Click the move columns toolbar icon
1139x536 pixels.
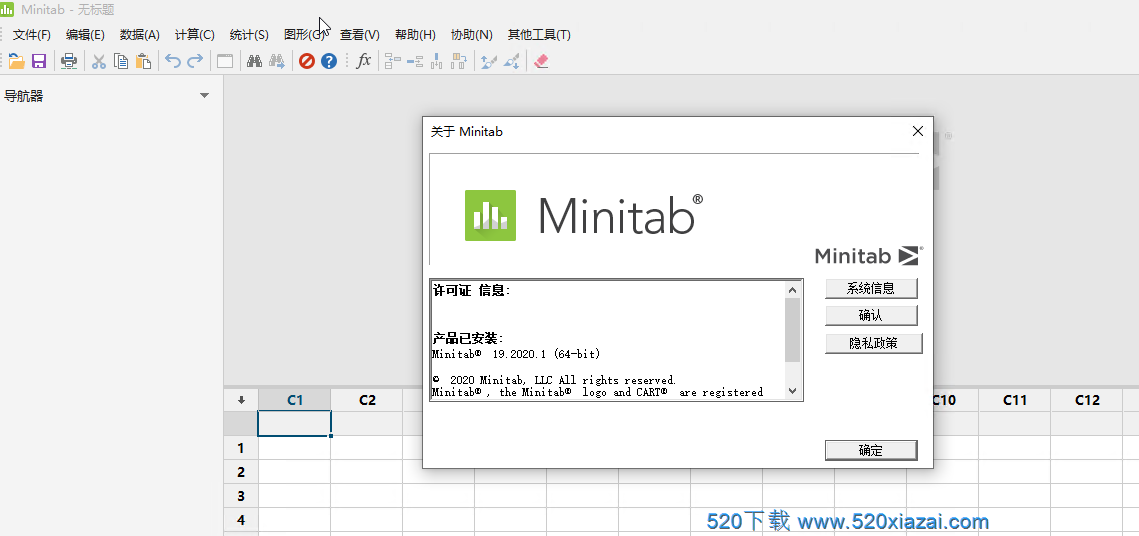coord(458,61)
